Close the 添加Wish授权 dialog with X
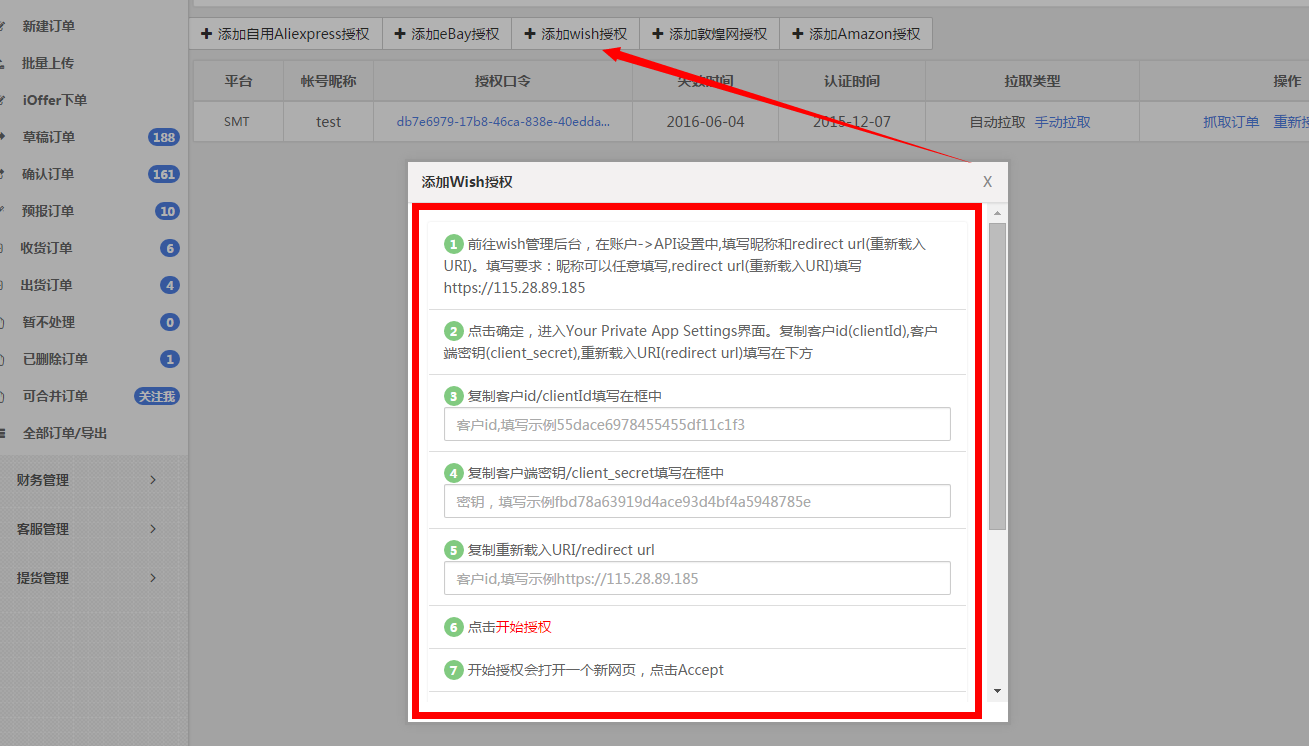1309x746 pixels. (x=987, y=182)
